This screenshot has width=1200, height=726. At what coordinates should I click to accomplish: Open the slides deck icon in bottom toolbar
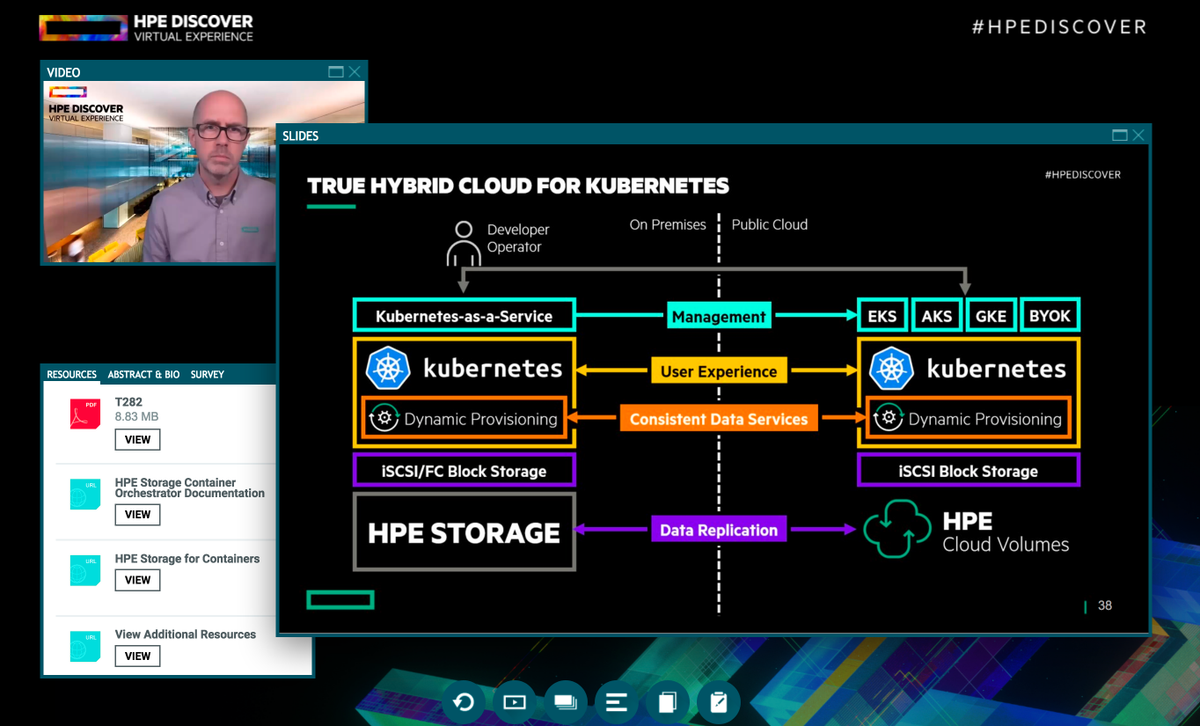(x=565, y=702)
